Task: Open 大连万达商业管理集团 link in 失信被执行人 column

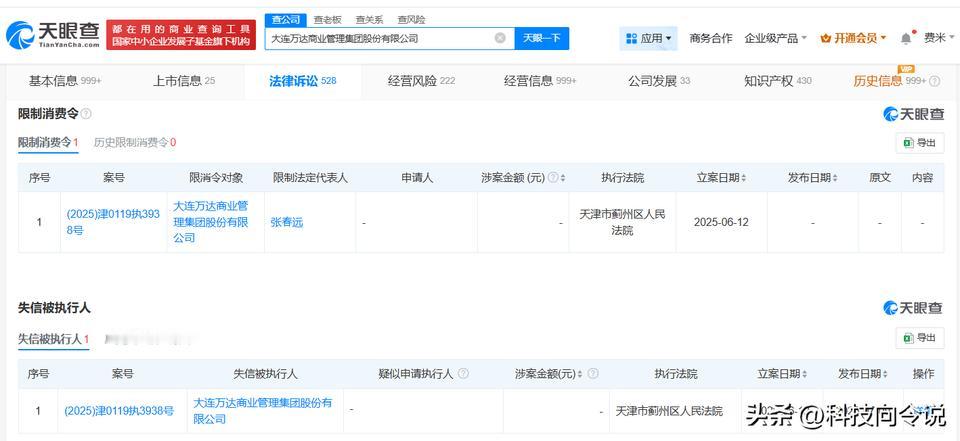Action: (263, 411)
